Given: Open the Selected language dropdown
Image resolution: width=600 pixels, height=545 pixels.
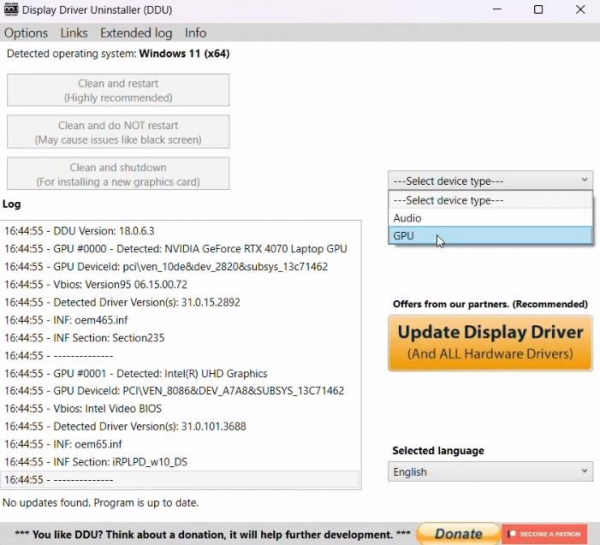Looking at the screenshot, I should click(x=490, y=472).
